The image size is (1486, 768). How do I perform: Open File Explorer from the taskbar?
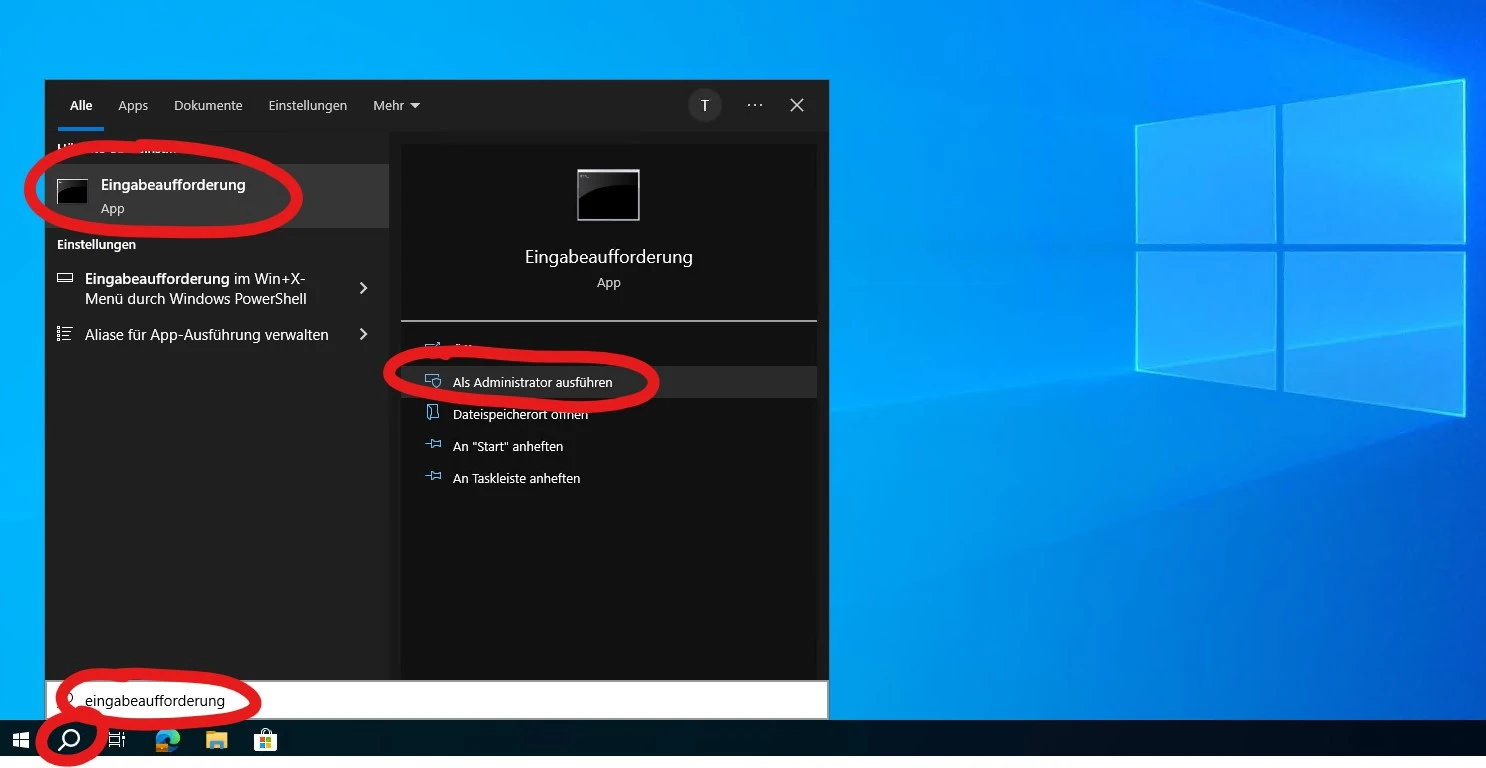216,740
